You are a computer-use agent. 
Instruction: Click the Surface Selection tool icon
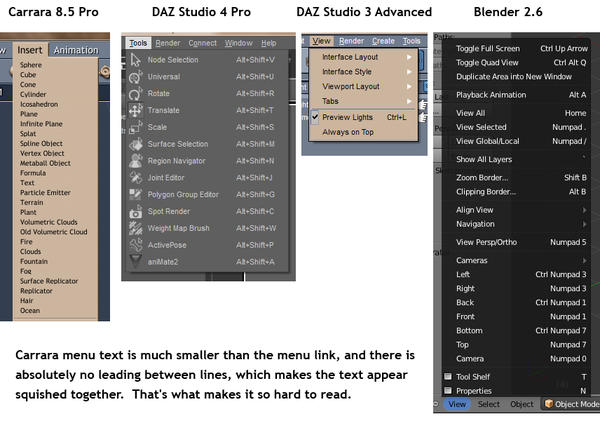coord(135,144)
